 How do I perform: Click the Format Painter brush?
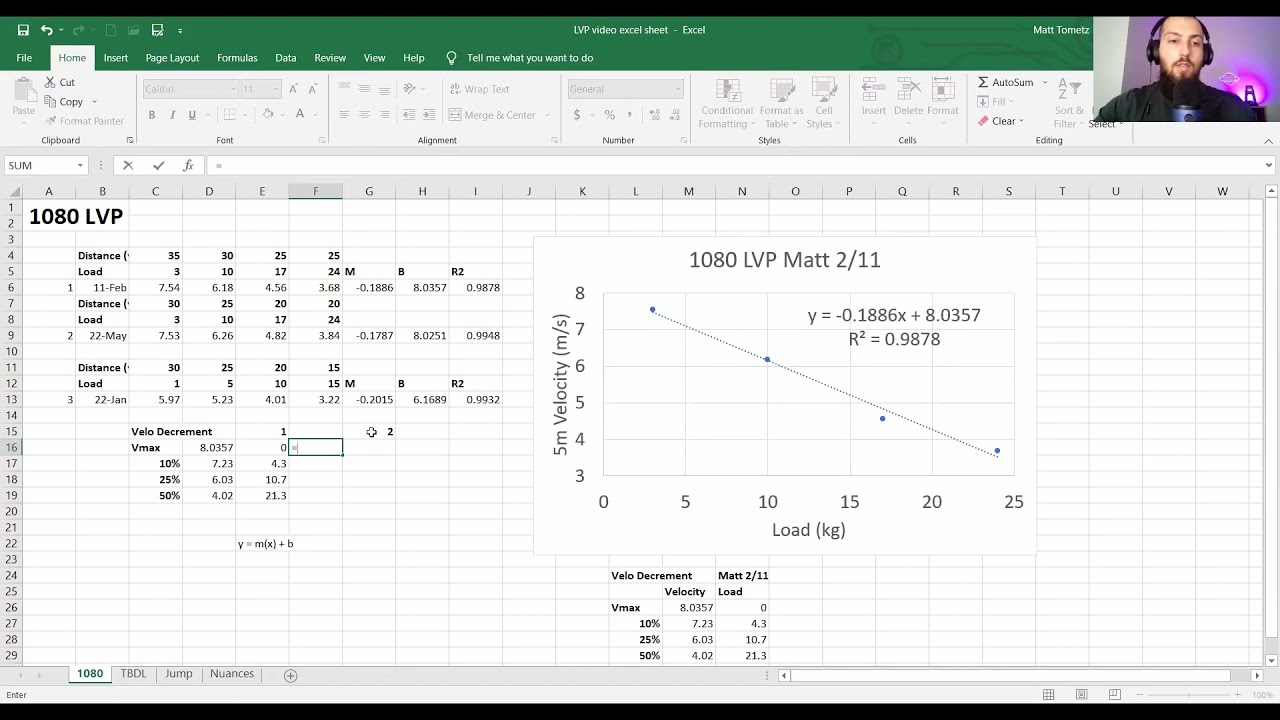coord(49,121)
